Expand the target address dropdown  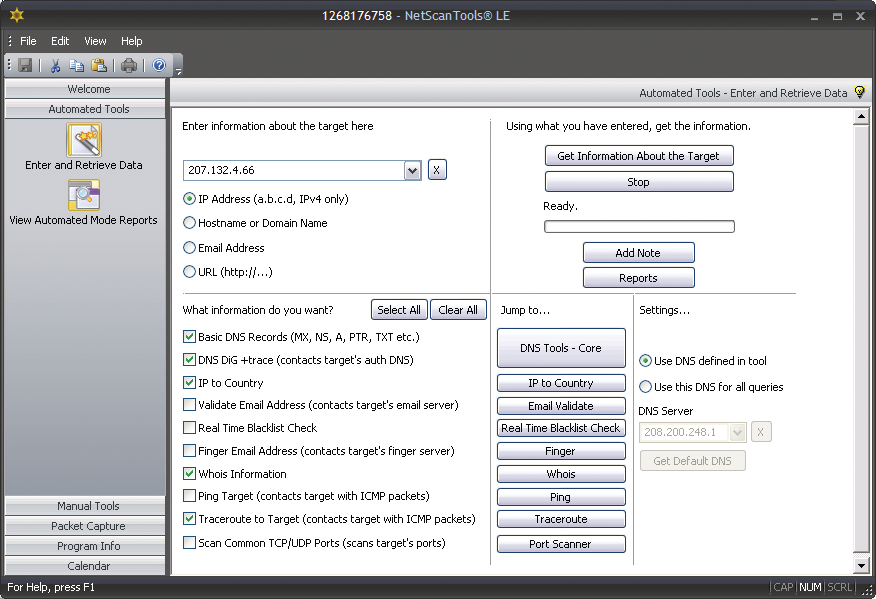(x=412, y=170)
